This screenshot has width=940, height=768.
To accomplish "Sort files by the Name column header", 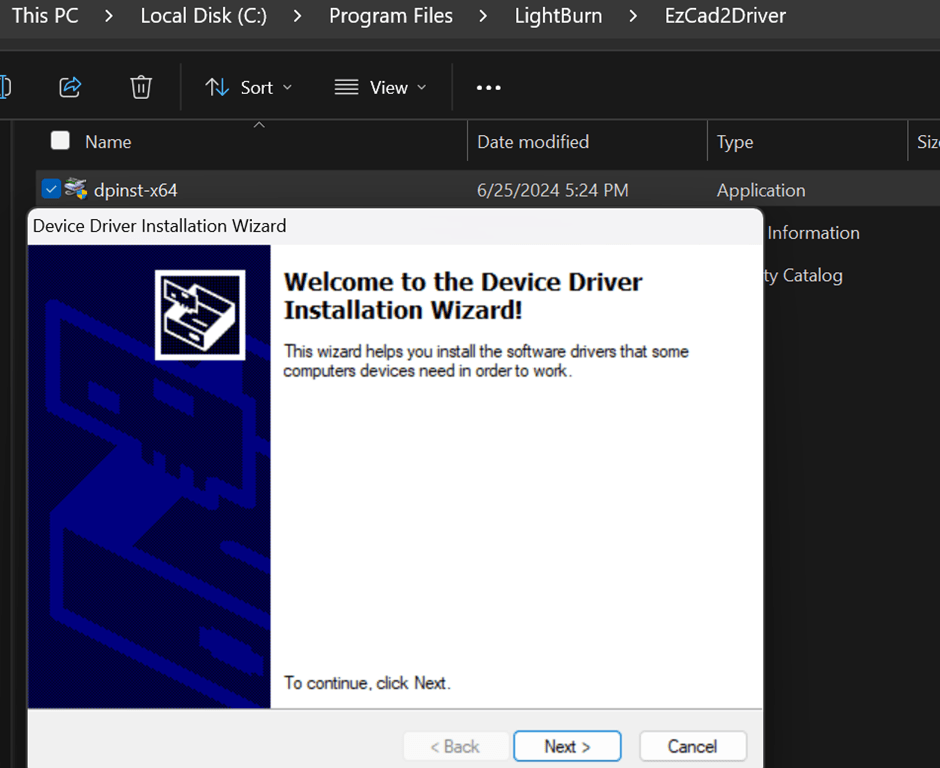I will tap(108, 142).
